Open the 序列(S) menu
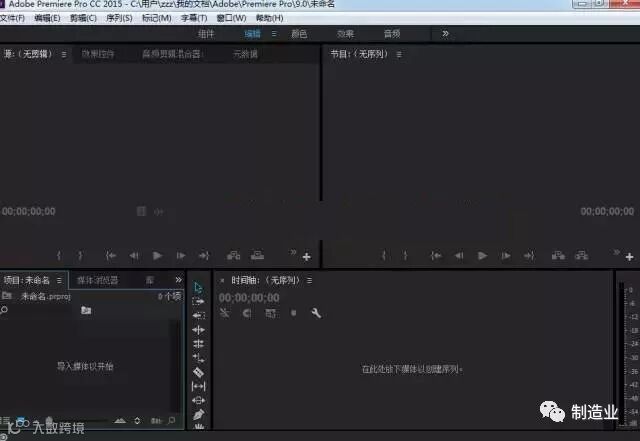 (x=119, y=18)
